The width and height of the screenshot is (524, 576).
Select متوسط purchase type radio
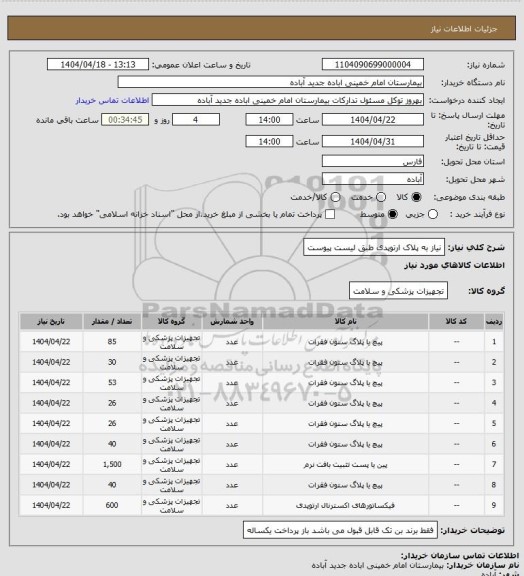click(x=392, y=214)
